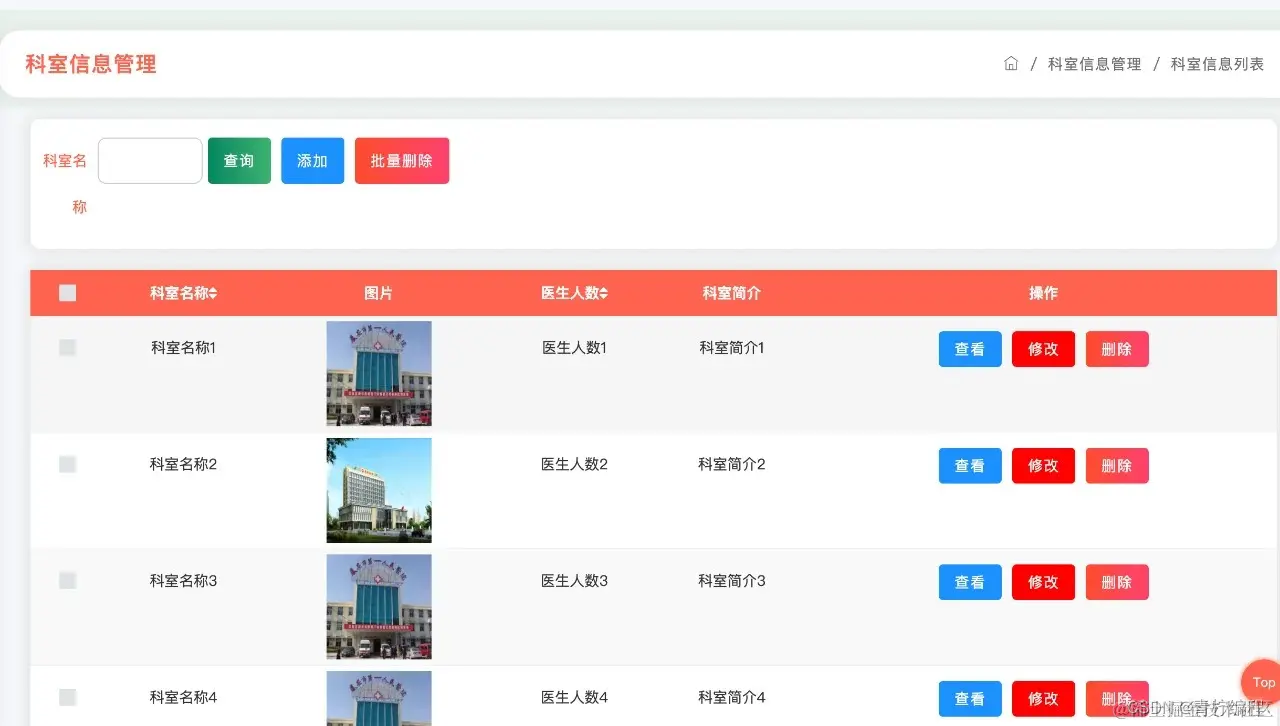Click the 操作 column header
The height and width of the screenshot is (726, 1280).
point(1043,293)
